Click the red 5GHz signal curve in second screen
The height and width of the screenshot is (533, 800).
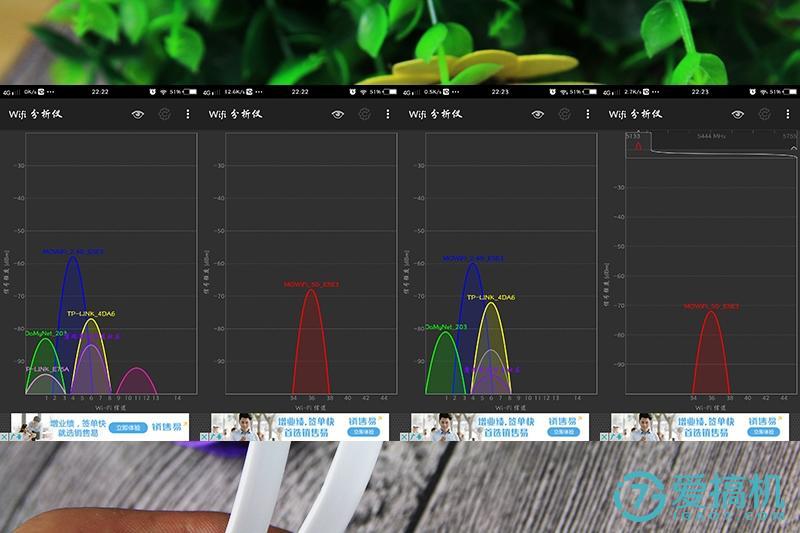click(311, 342)
